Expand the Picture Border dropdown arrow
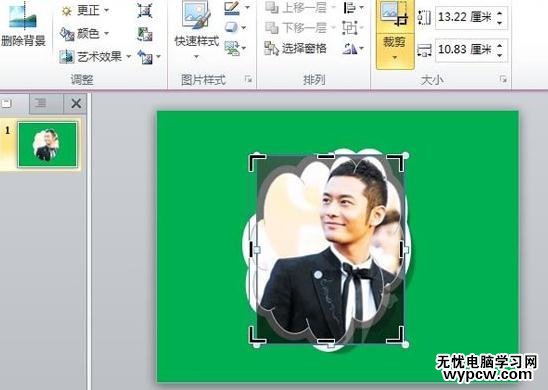Viewport: 548px width, 390px height. click(247, 8)
